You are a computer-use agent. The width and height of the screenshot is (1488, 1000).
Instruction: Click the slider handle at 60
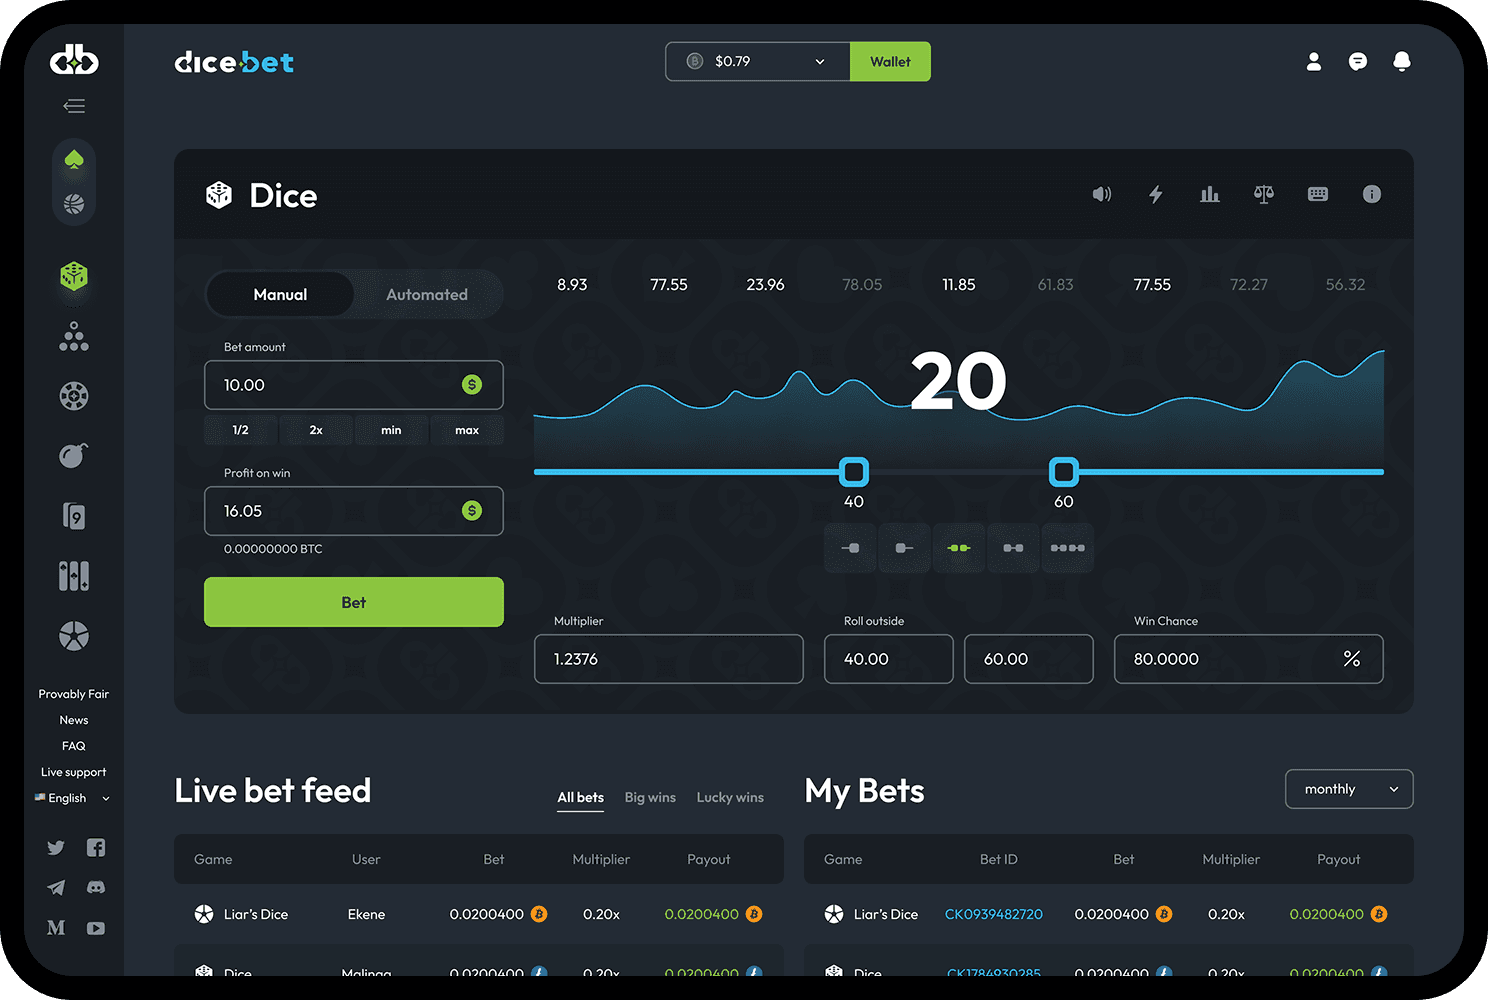1064,471
